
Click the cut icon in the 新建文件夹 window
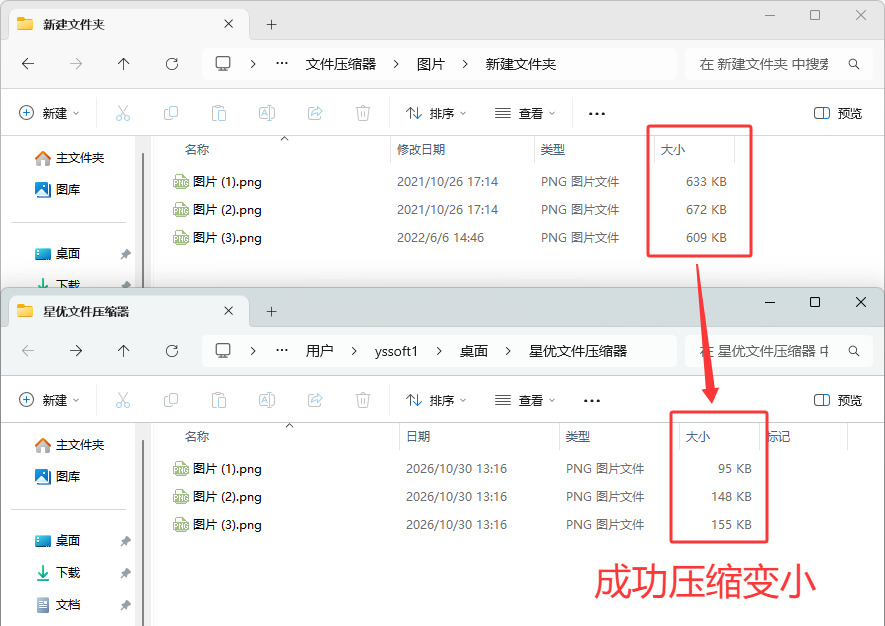pyautogui.click(x=123, y=113)
